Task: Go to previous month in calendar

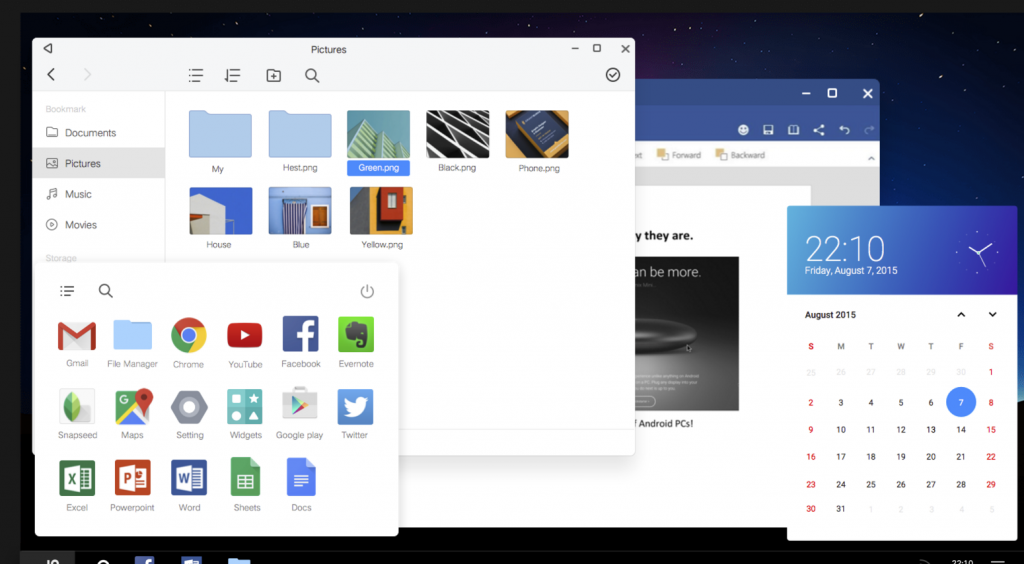Action: (961, 315)
